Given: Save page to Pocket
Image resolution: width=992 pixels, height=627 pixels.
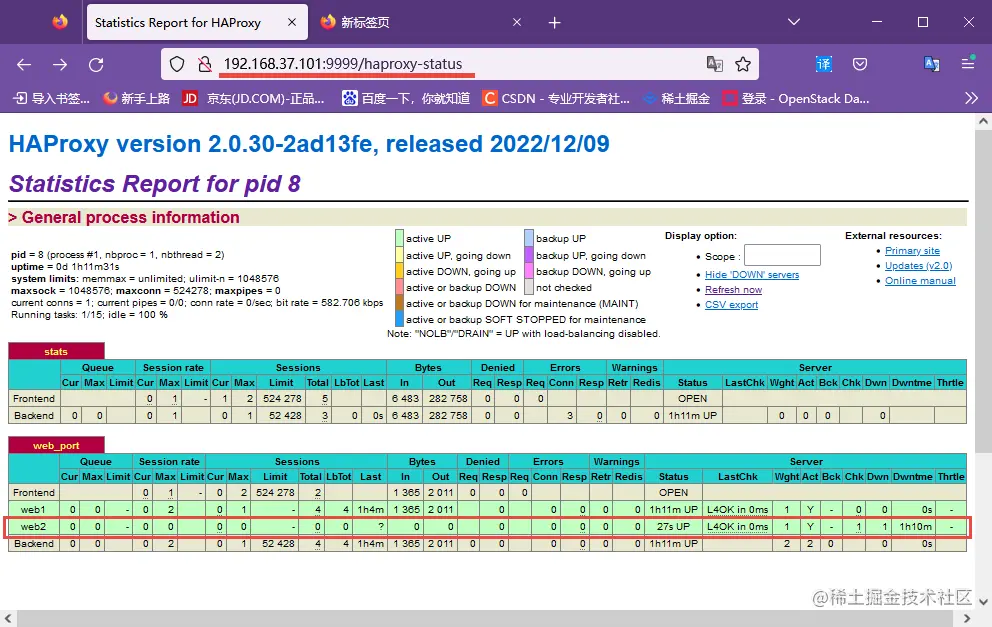Looking at the screenshot, I should [860, 64].
